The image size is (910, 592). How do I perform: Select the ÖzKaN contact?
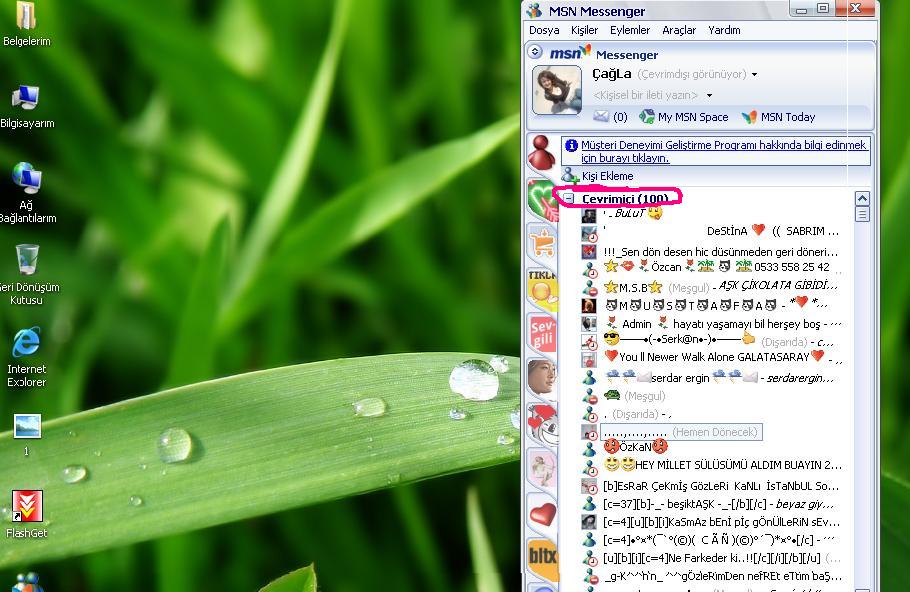click(635, 447)
